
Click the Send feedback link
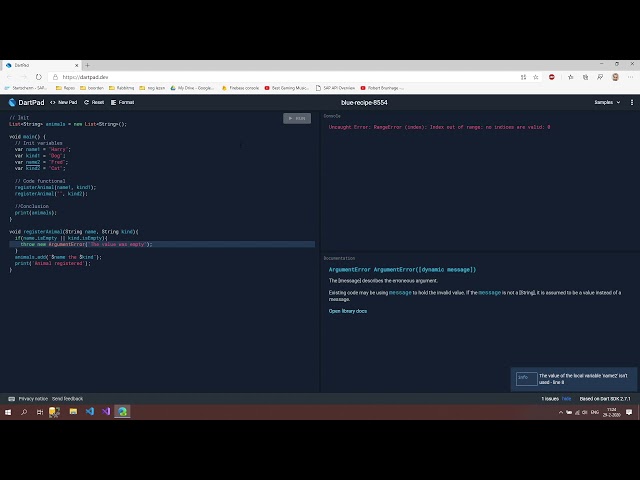[x=67, y=399]
